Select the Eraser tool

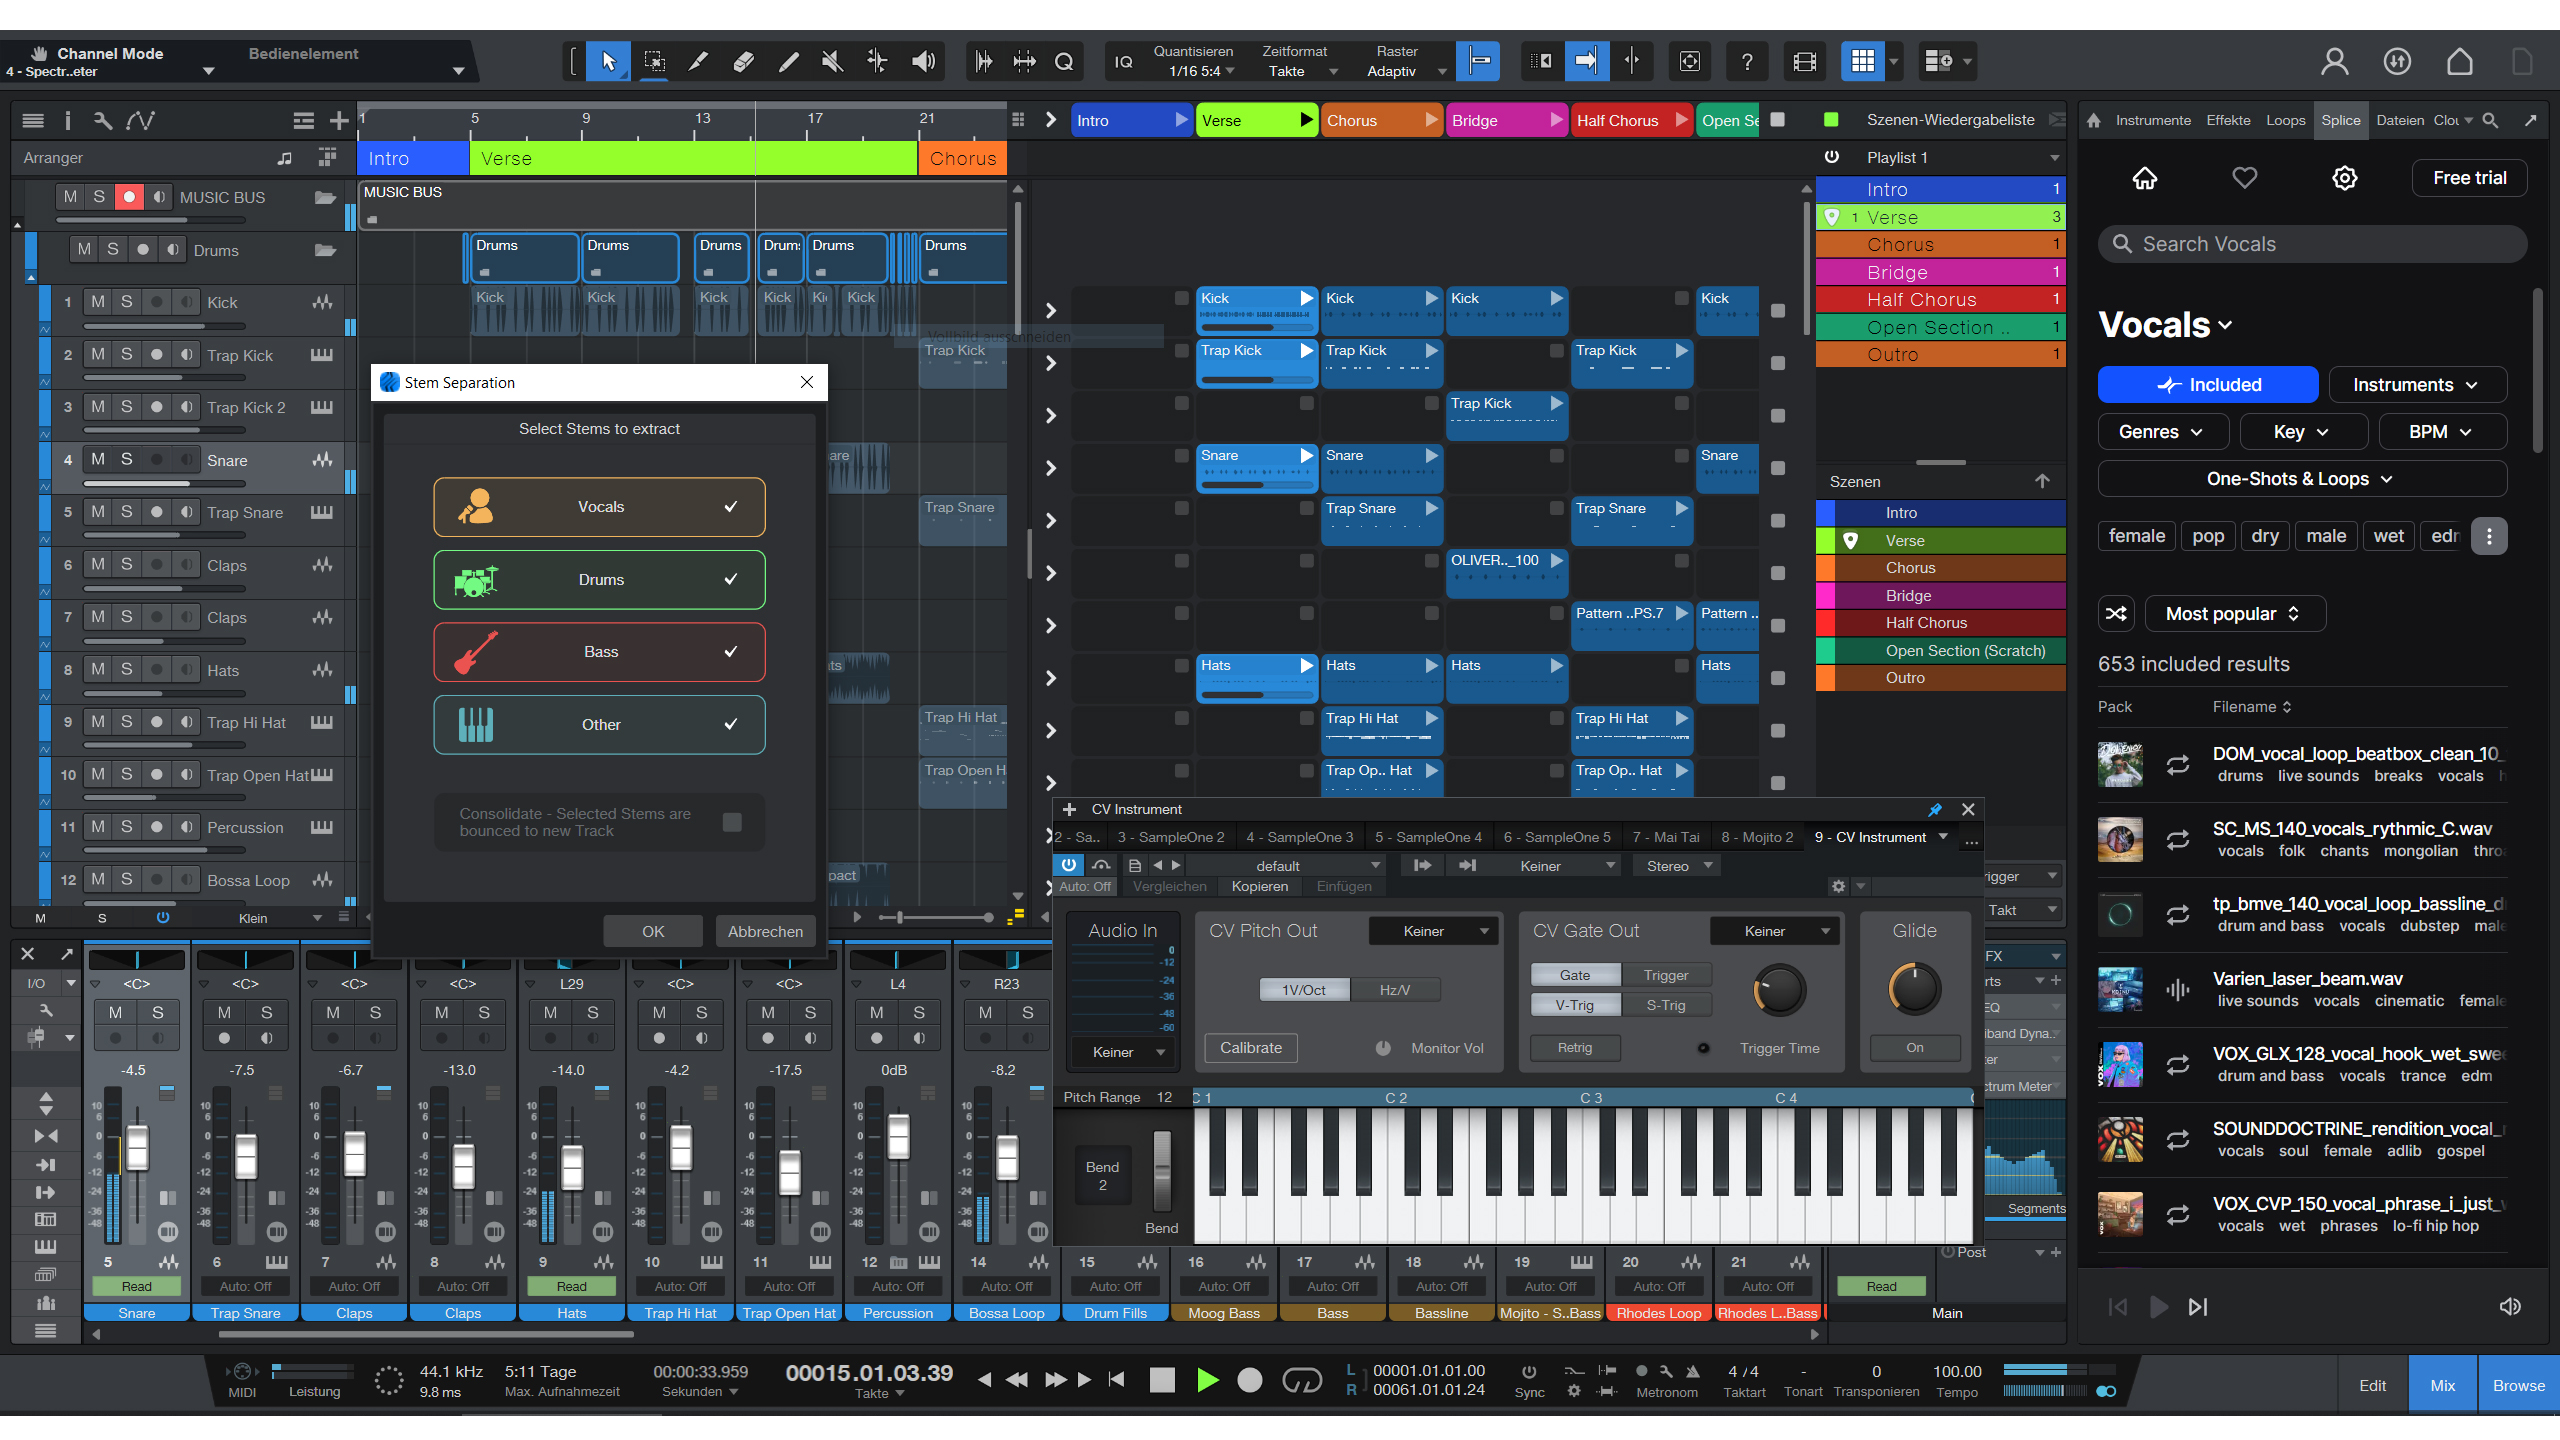tap(743, 60)
